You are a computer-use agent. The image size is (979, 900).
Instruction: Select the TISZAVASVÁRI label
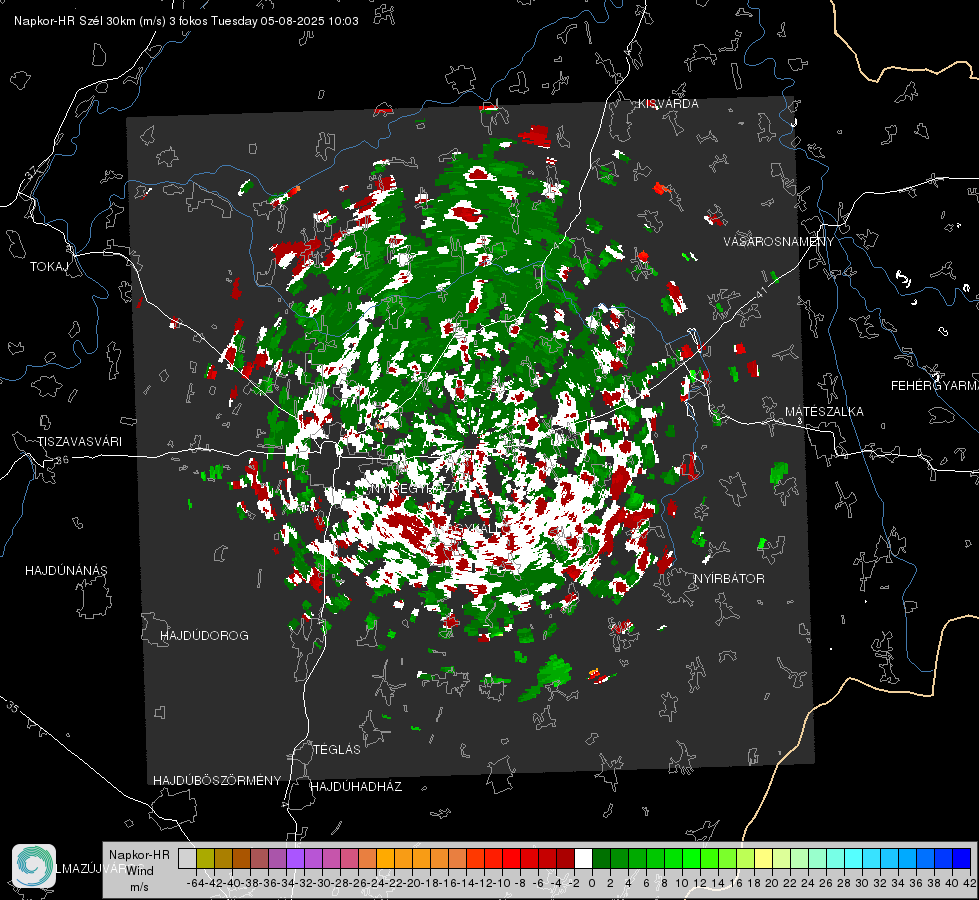pyautogui.click(x=79, y=442)
